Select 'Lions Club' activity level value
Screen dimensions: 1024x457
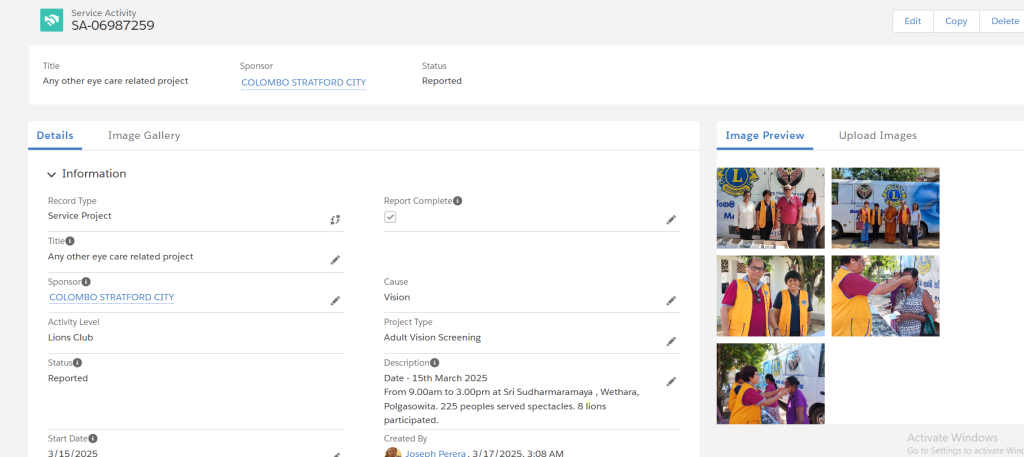71,338
